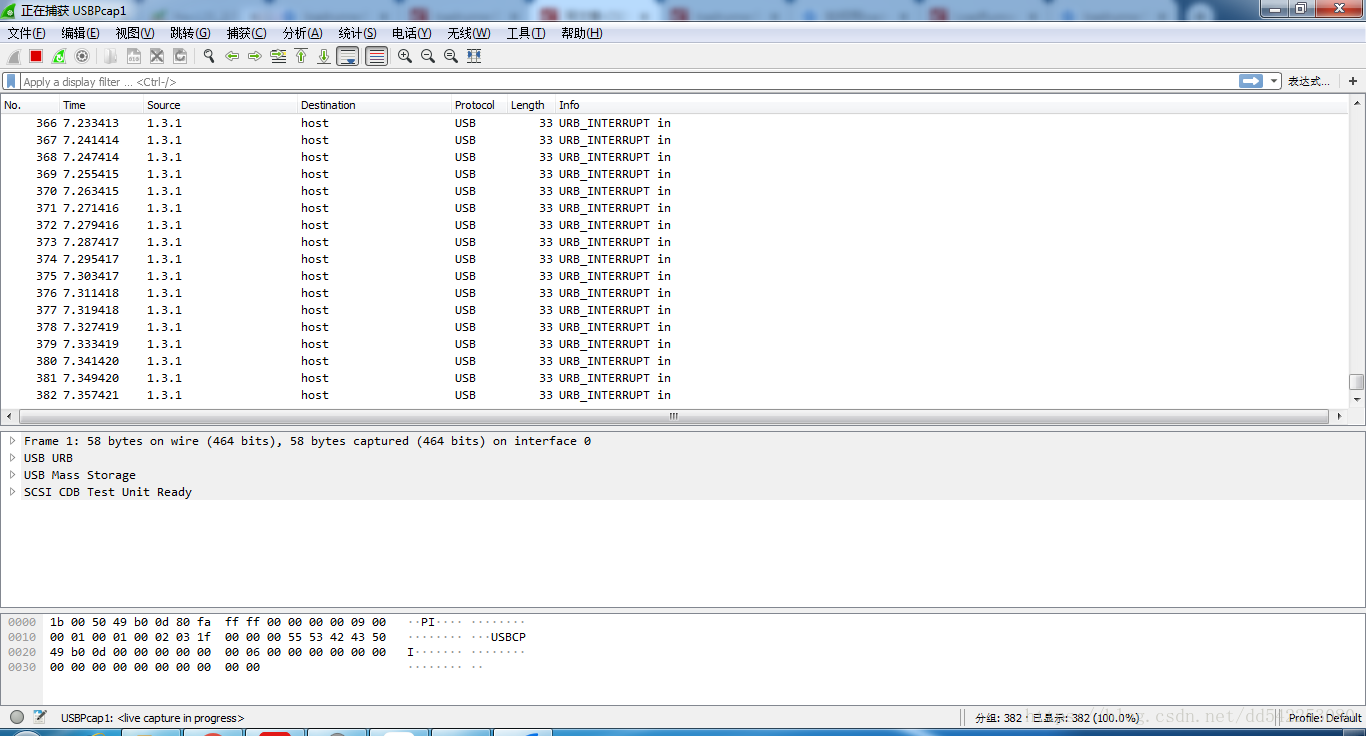The image size is (1366, 736).
Task: Jump to the last packet
Action: point(324,56)
